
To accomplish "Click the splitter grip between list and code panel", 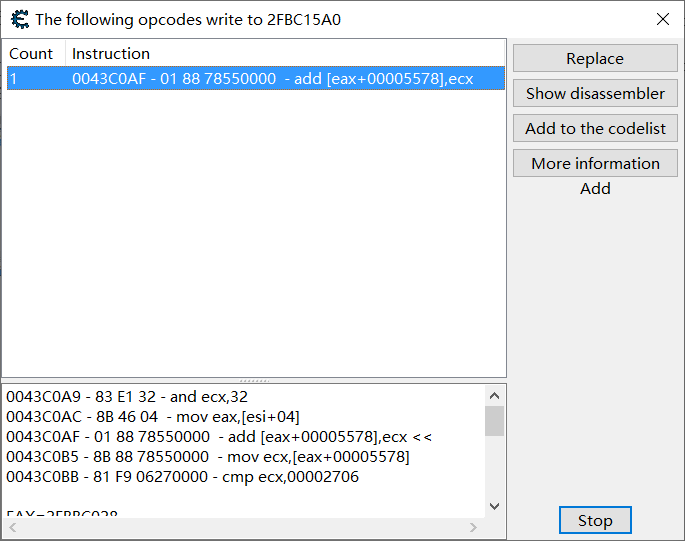I will [254, 381].
